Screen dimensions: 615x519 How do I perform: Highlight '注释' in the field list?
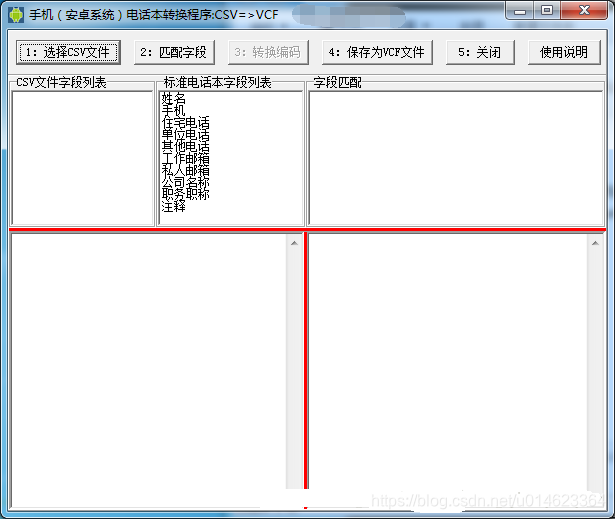point(173,206)
